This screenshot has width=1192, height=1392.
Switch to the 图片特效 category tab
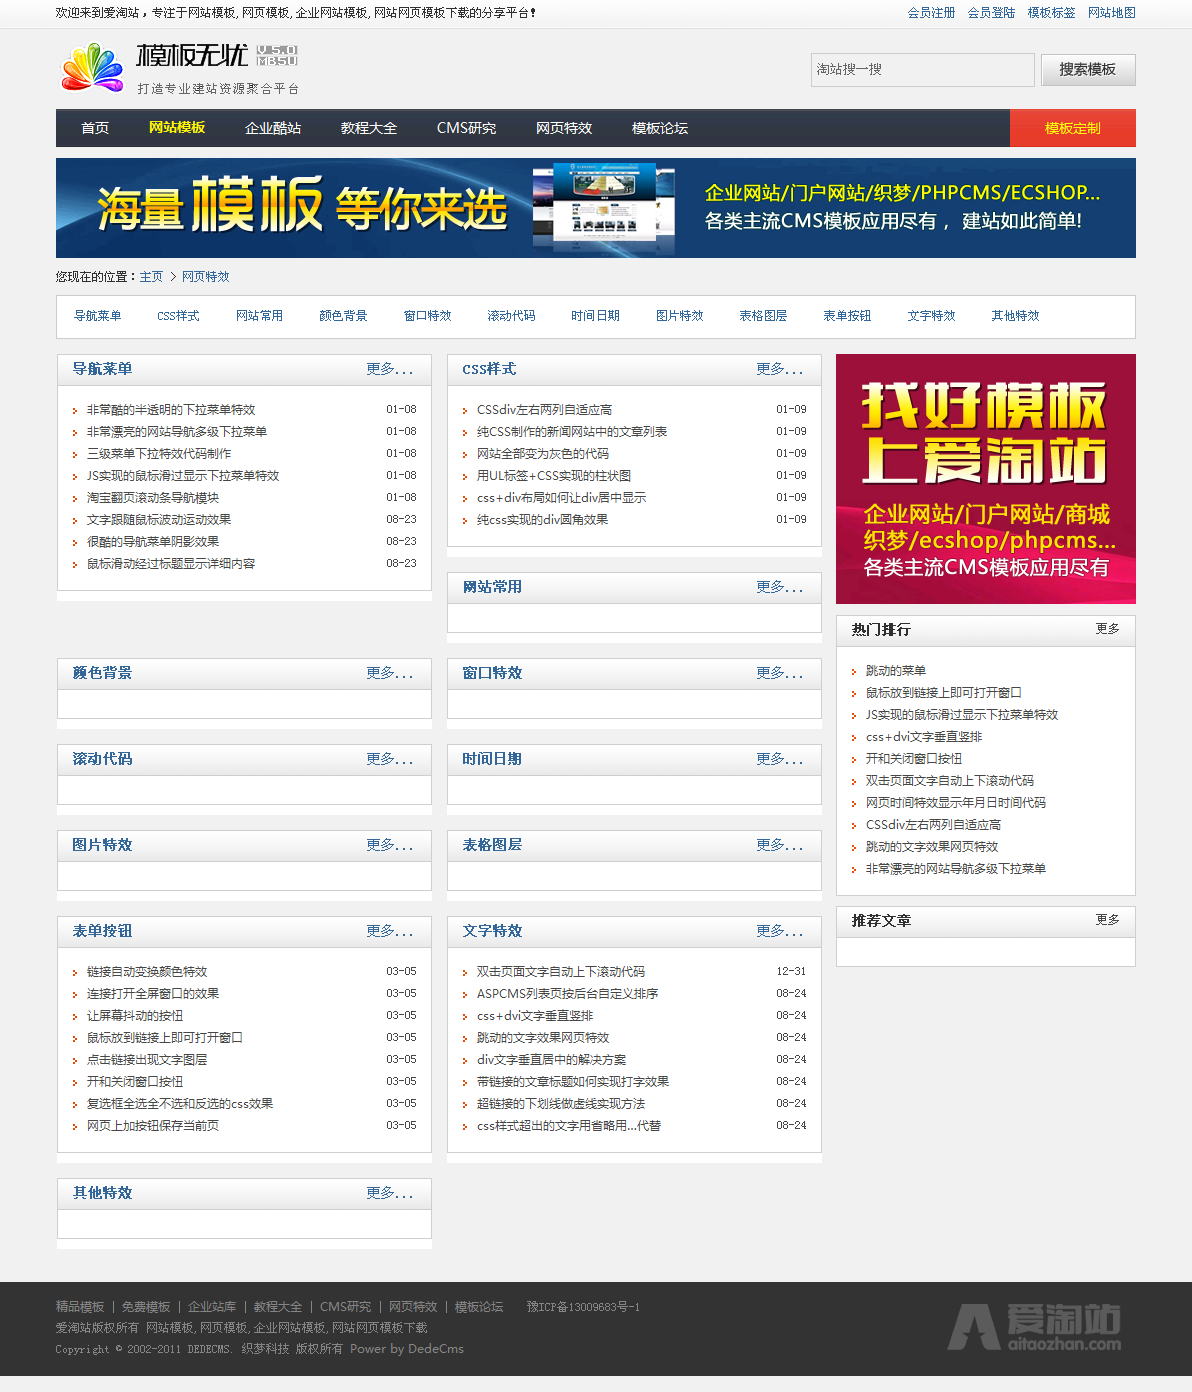(x=679, y=316)
